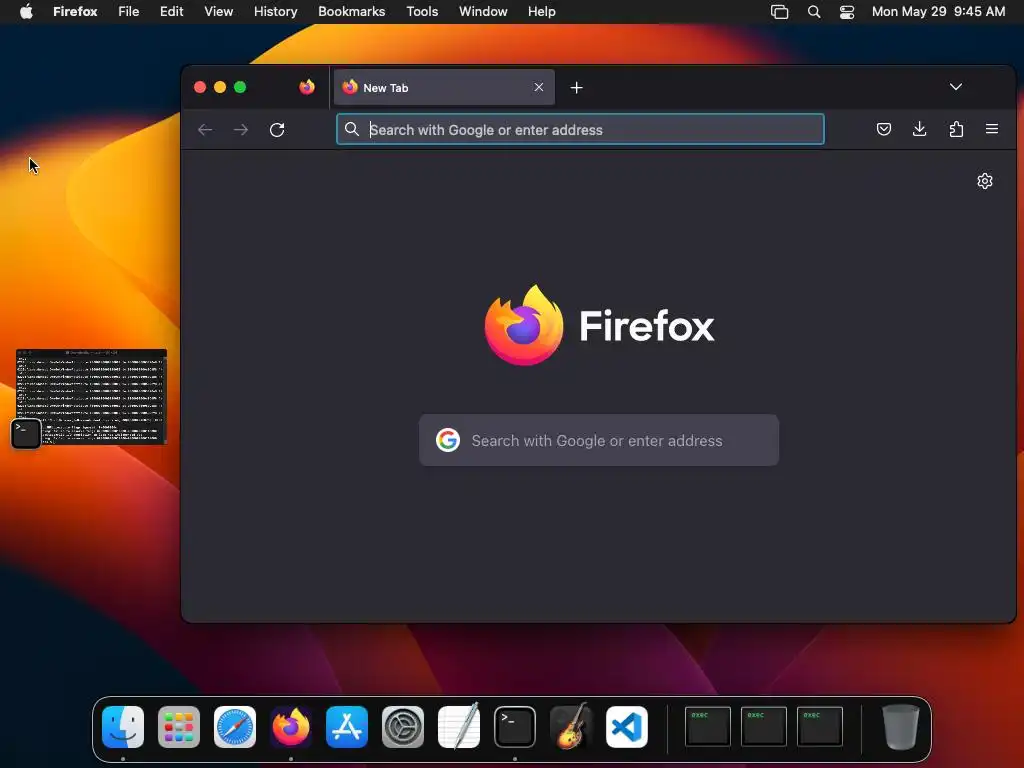The width and height of the screenshot is (1024, 768).
Task: Open the File menu
Action: point(129,12)
